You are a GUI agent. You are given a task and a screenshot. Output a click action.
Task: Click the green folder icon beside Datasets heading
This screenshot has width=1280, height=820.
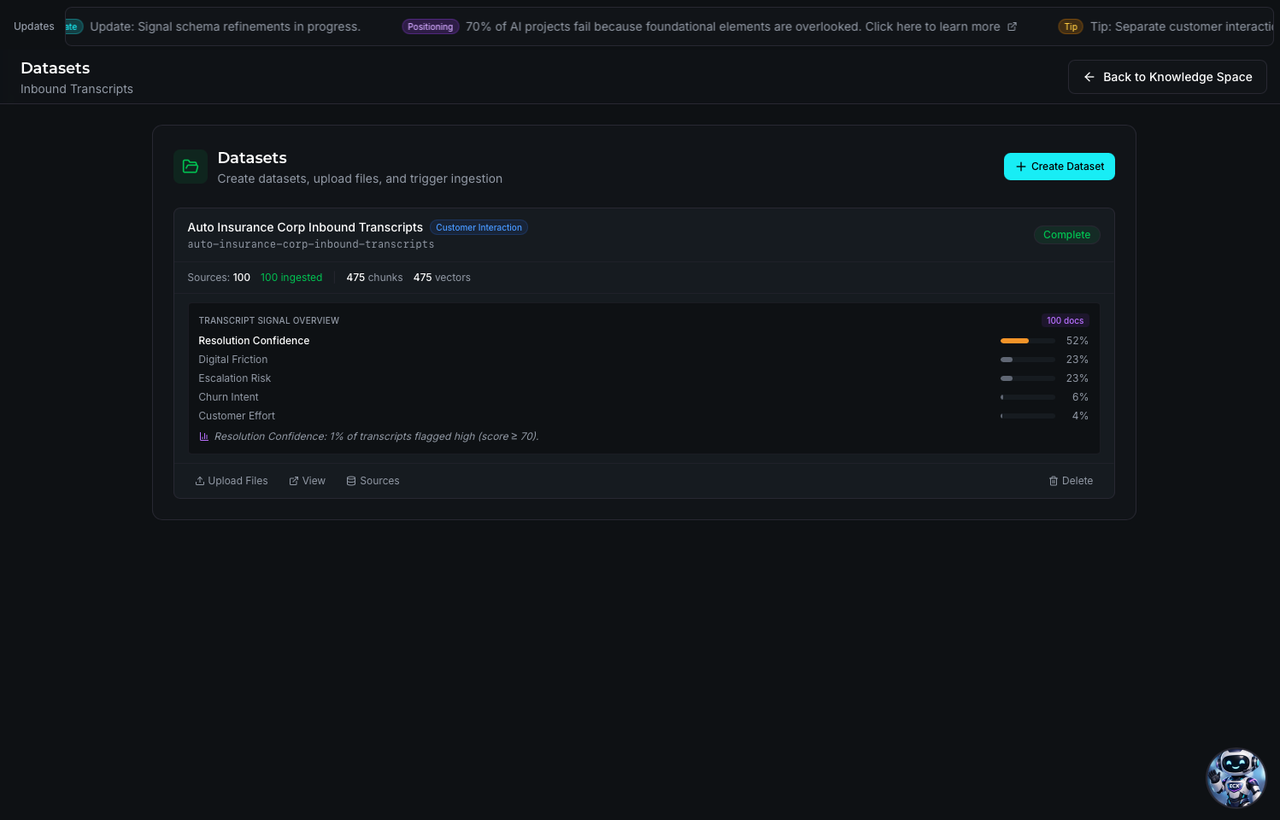190,166
